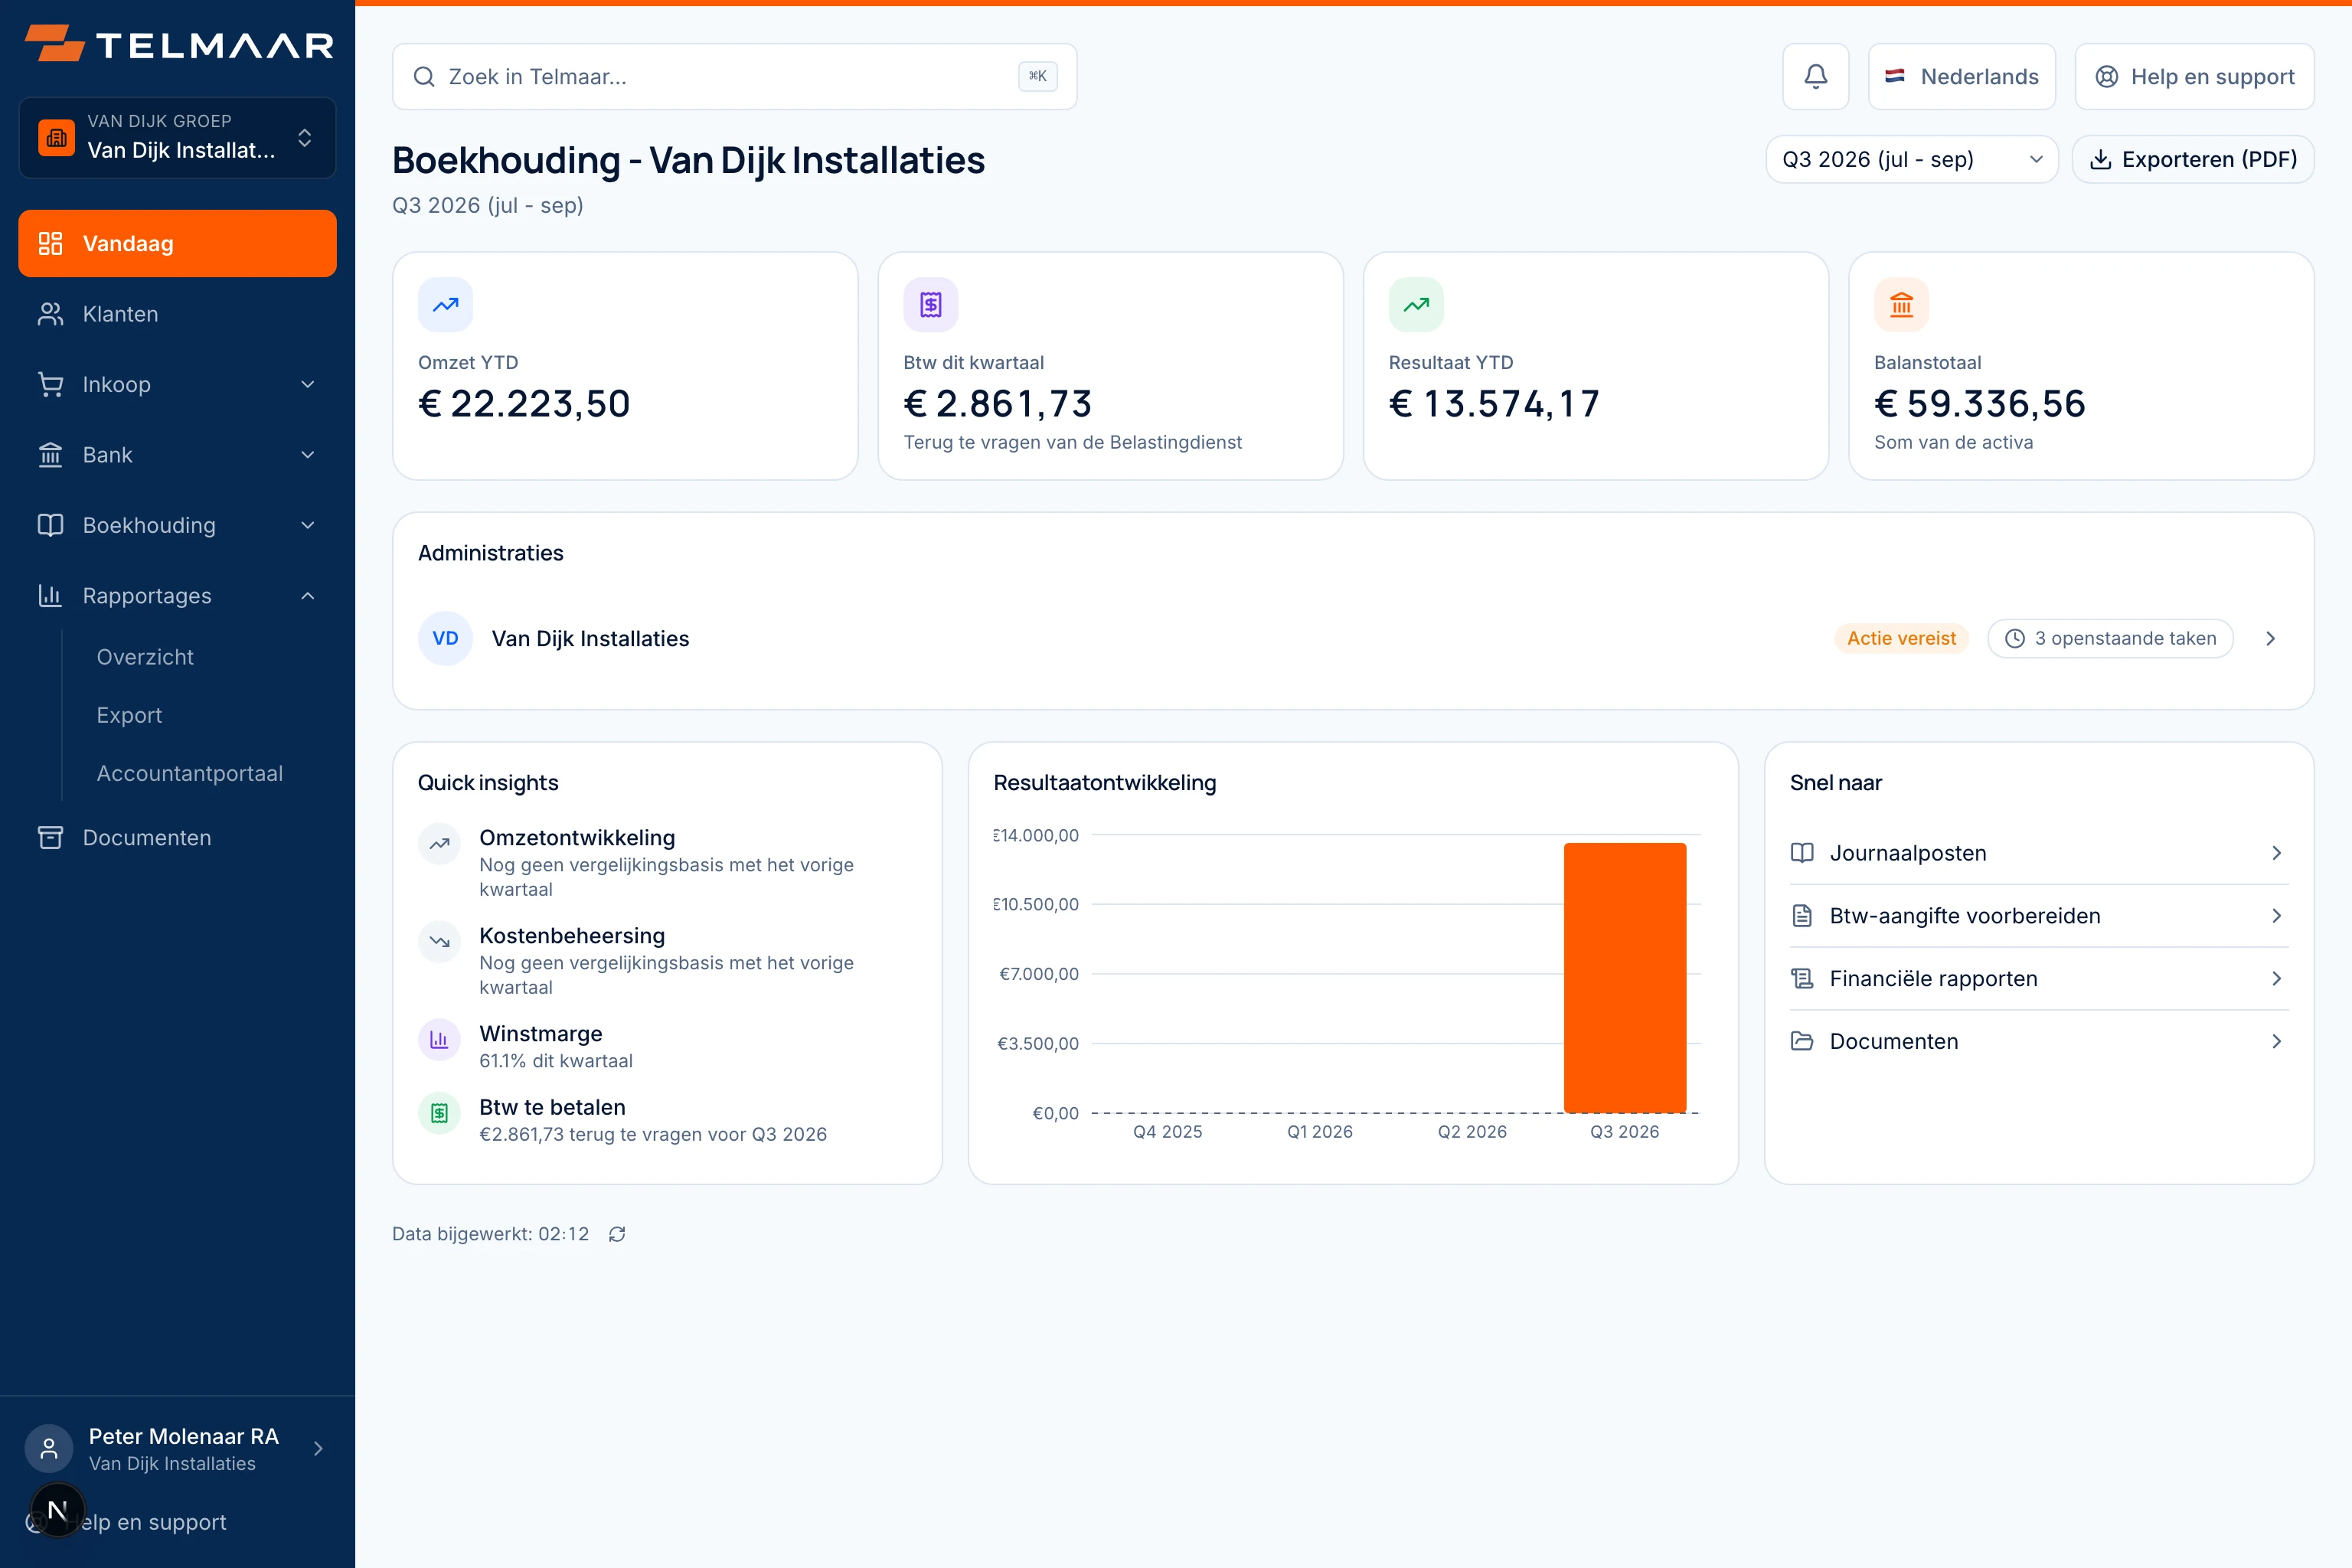Open Documenten link in Snel naar

2039,1041
